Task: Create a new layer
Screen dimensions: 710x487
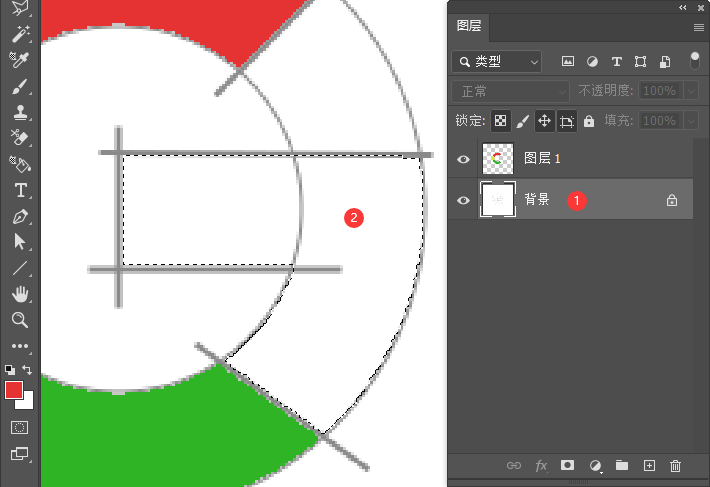Action: tap(649, 466)
